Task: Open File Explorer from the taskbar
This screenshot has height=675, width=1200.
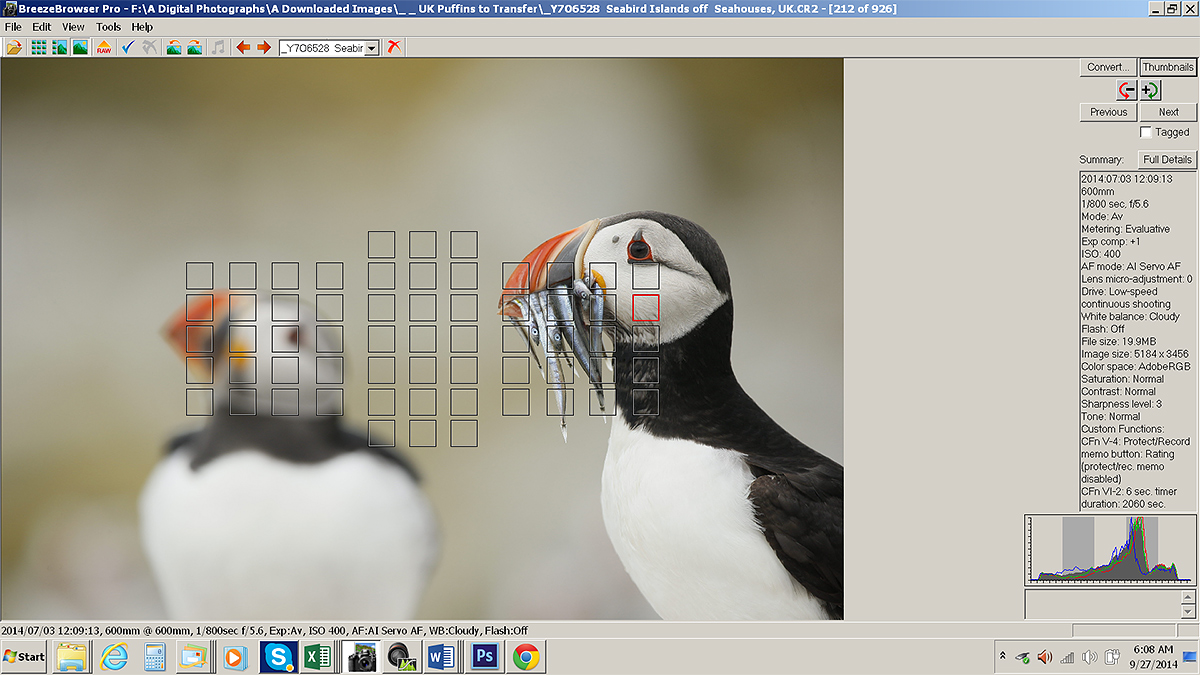Action: click(73, 657)
